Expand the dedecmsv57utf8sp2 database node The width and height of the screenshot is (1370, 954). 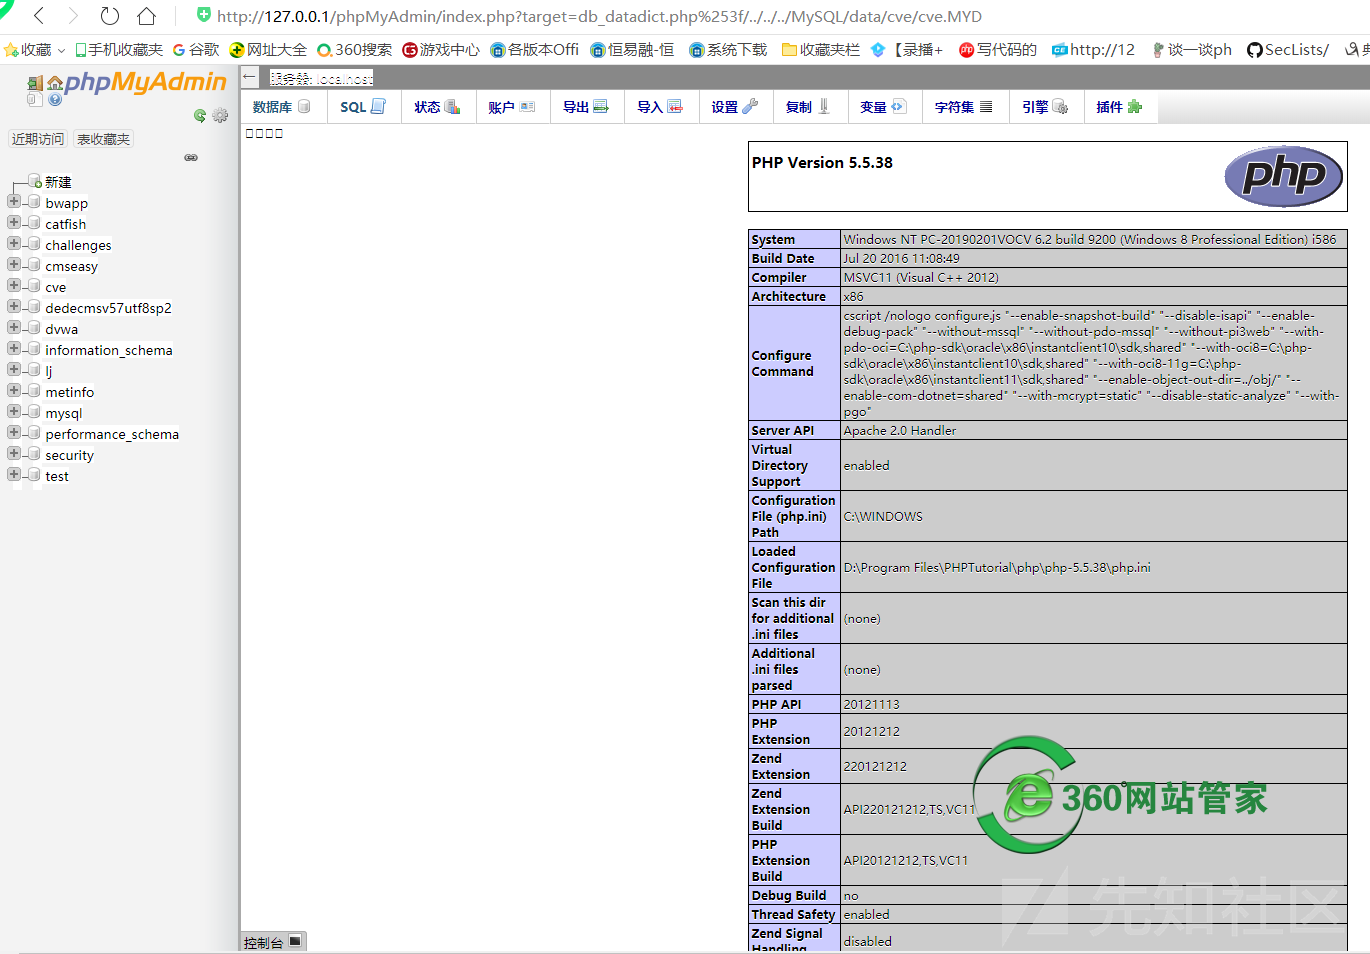click(x=14, y=306)
